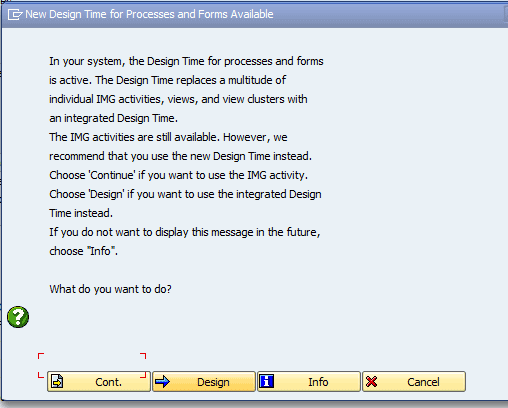508x408 pixels.
Task: Choose Cont. to use the IMG activity
Action: [x=99, y=381]
